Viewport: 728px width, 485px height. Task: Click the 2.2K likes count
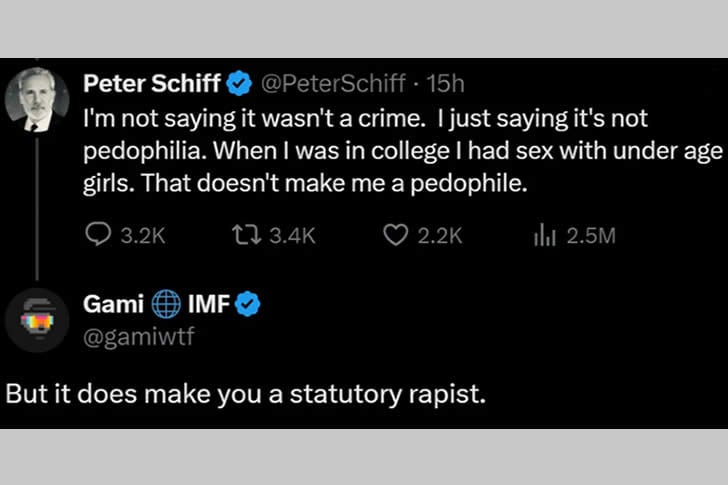(x=441, y=236)
